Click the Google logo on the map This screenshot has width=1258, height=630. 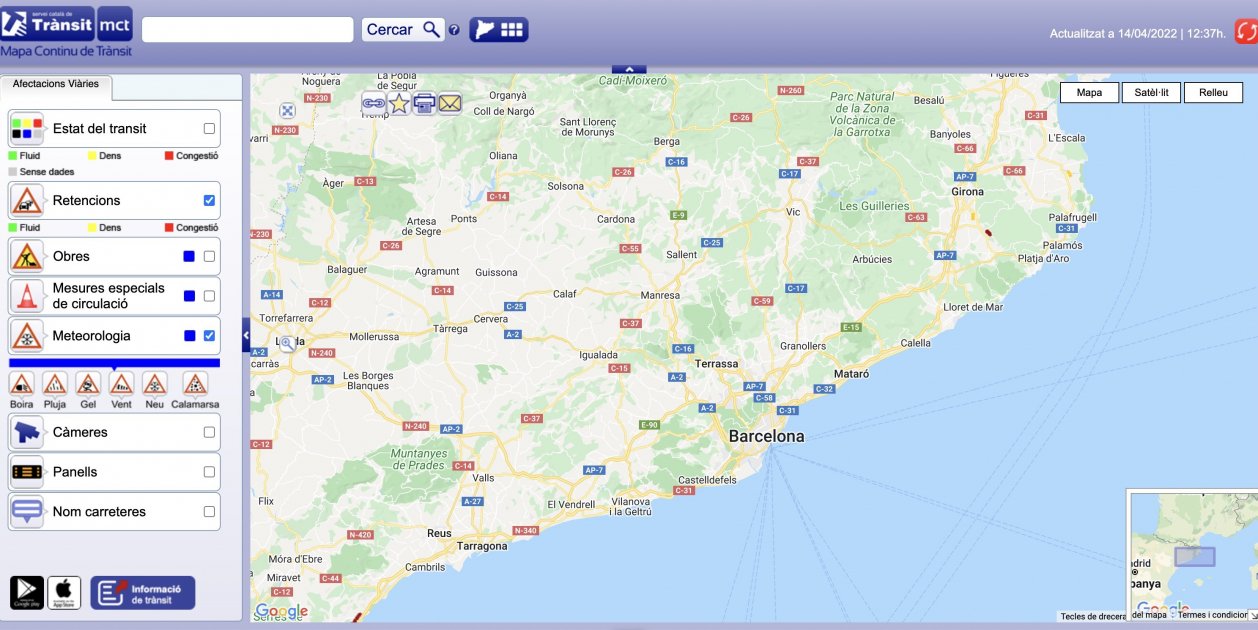click(282, 611)
